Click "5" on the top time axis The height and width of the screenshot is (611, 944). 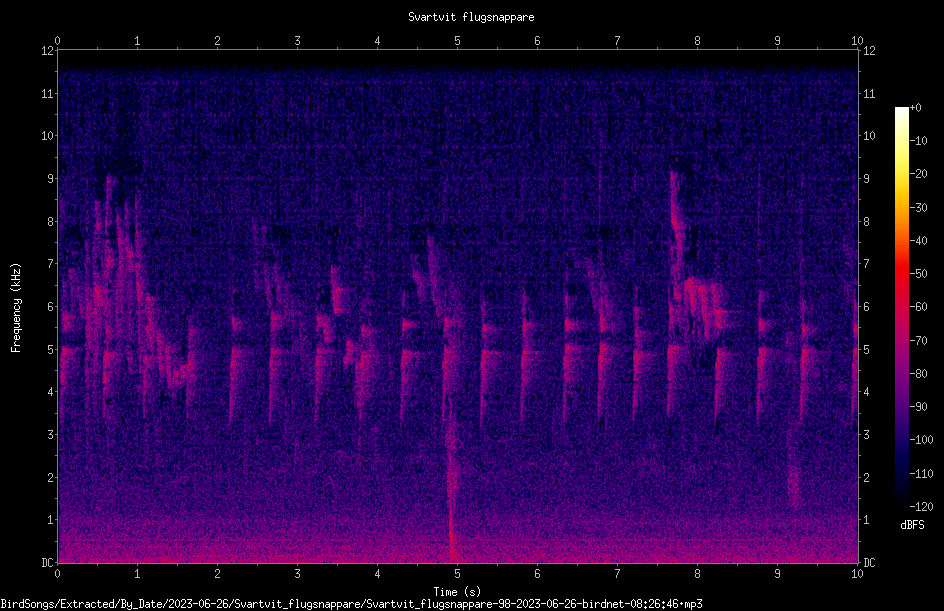(458, 41)
